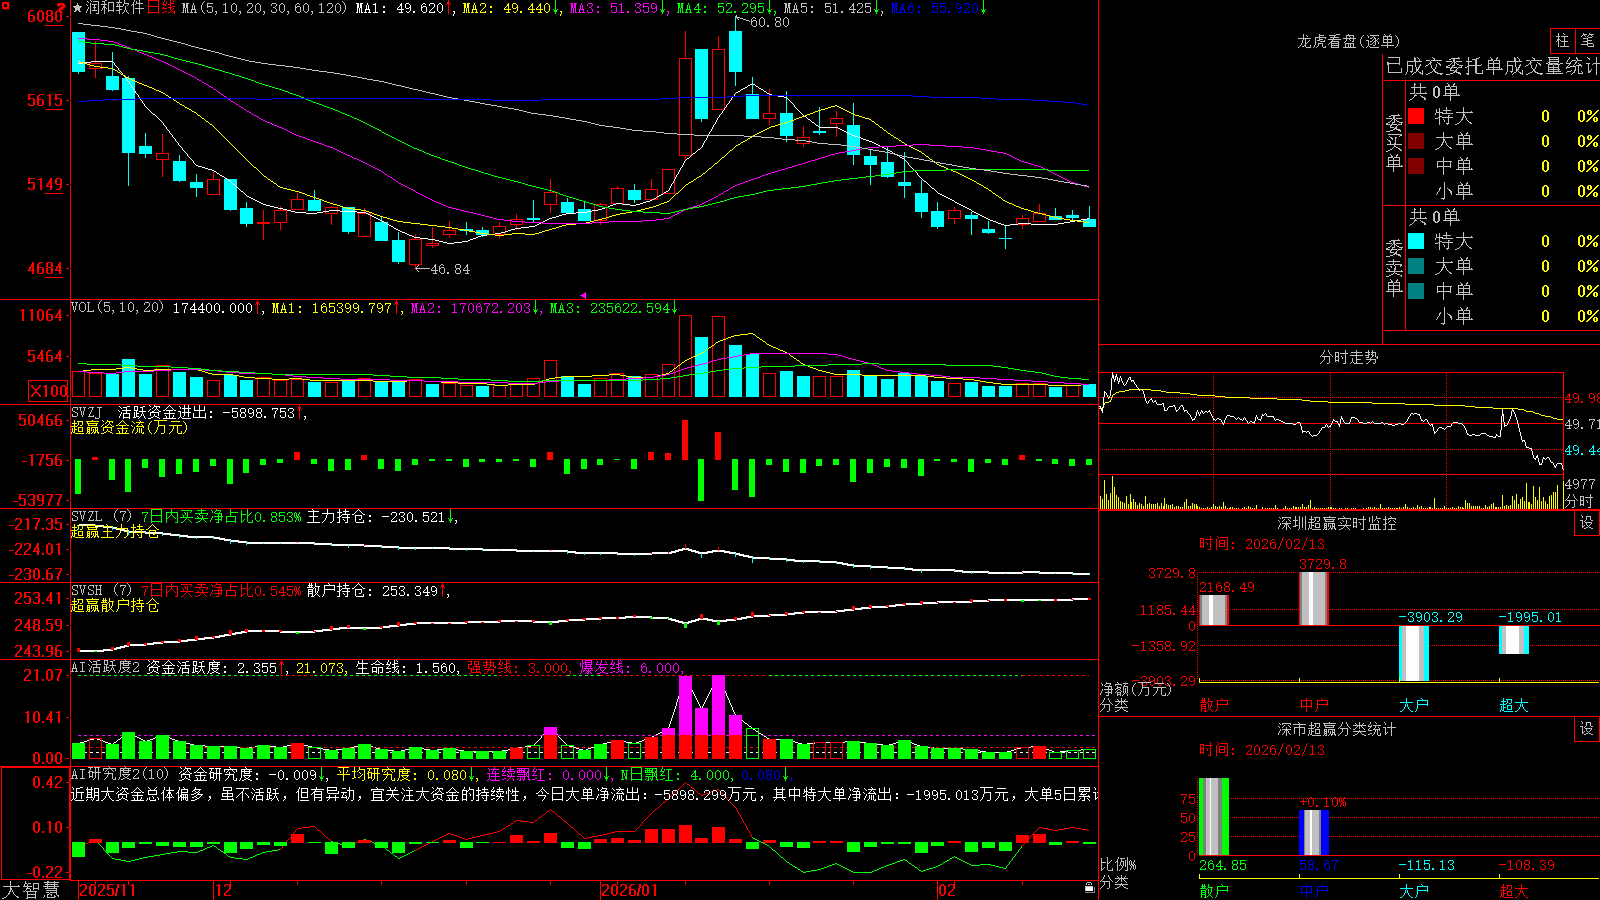The height and width of the screenshot is (900, 1600).
Task: Select the 成交量统计 tab
Action: (1552, 66)
